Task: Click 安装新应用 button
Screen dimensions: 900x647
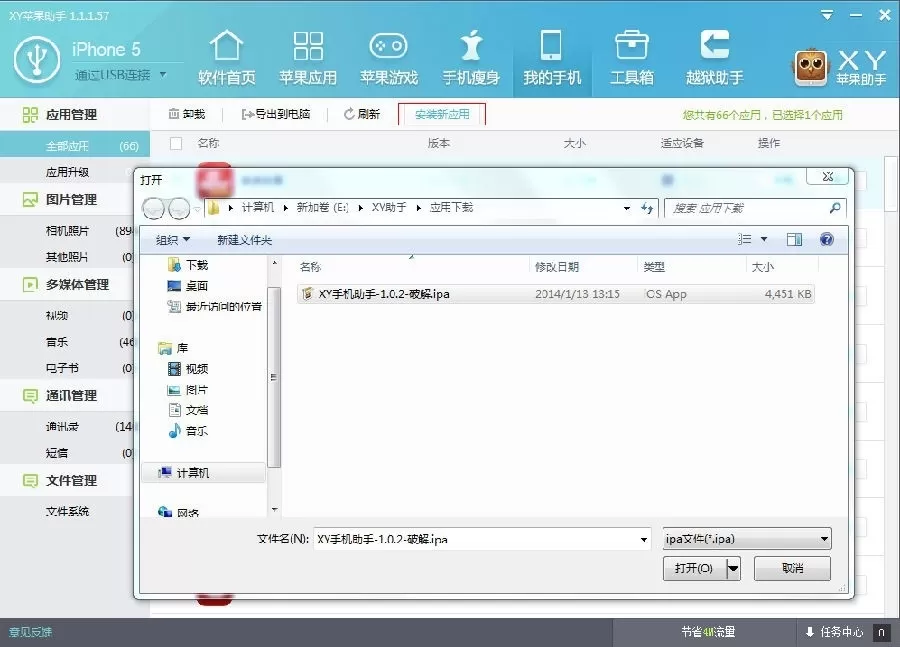Action: (x=442, y=114)
